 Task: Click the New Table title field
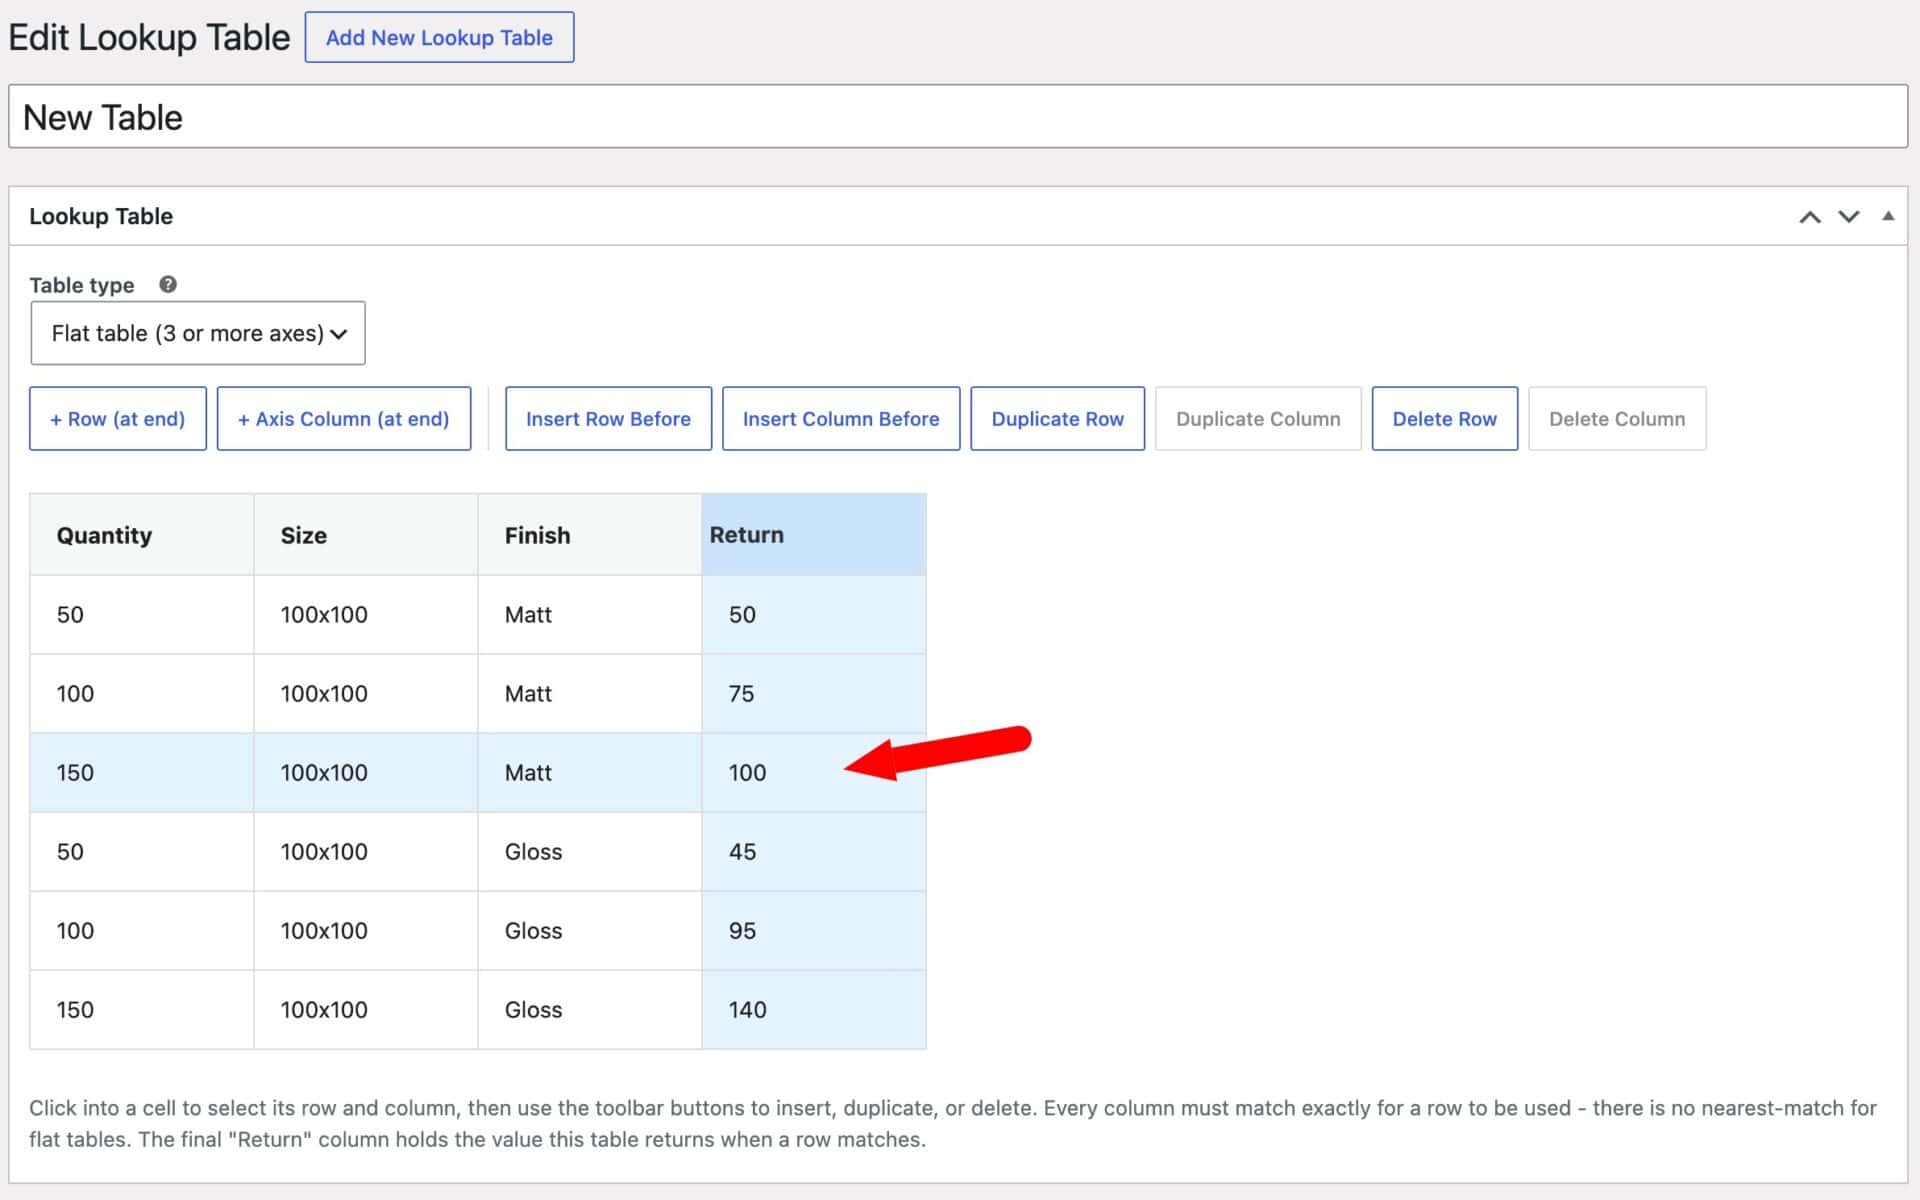958,117
